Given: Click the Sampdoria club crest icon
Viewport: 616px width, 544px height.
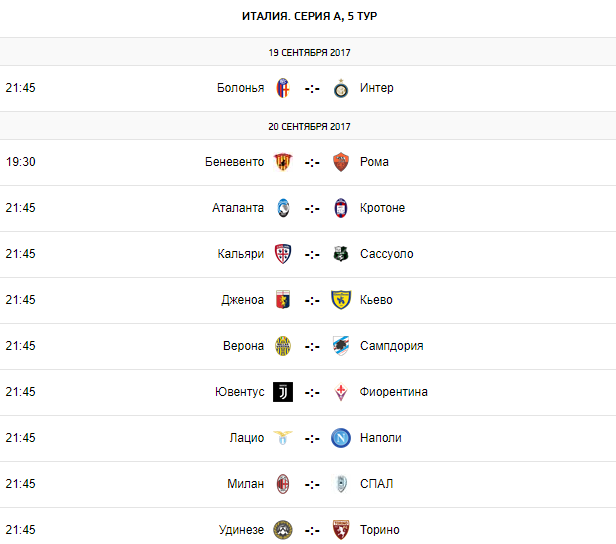Looking at the screenshot, I should click(x=341, y=346).
